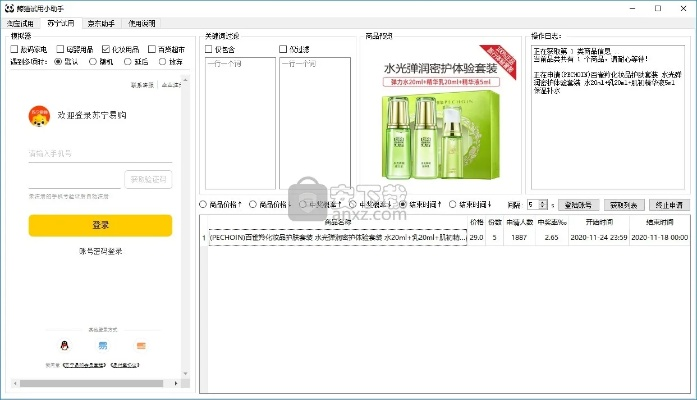Open the 账号密码登录 link
Viewport: 697px width, 400px height.
click(x=100, y=252)
